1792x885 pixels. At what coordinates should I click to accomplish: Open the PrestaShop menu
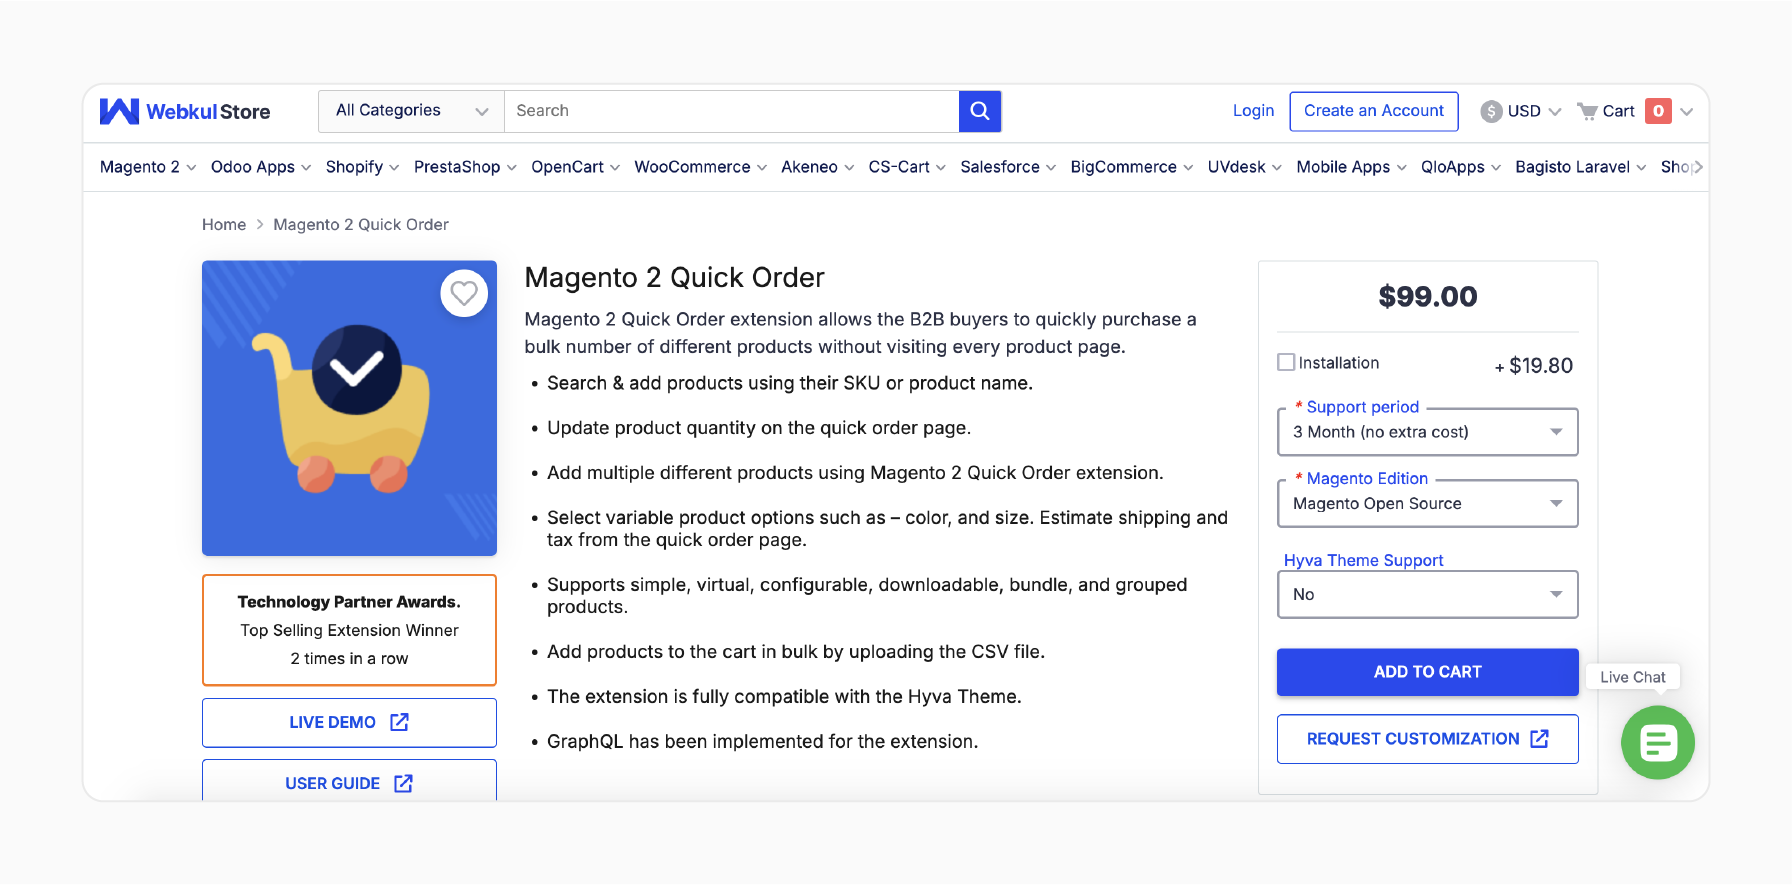tap(465, 167)
